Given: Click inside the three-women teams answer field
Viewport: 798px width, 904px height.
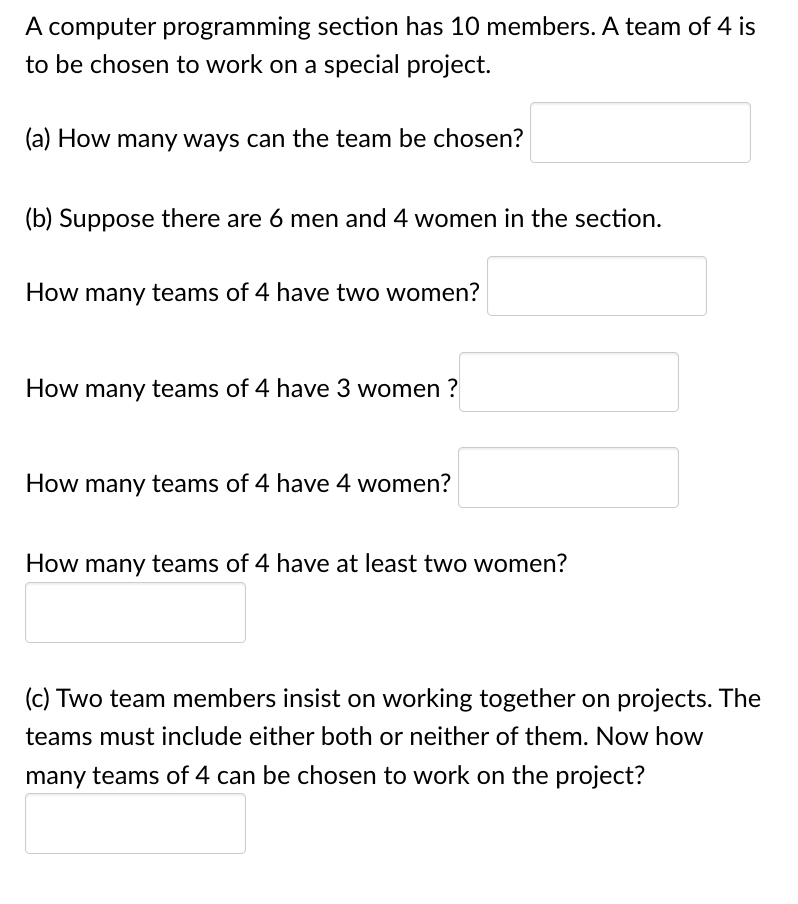Looking at the screenshot, I should (x=568, y=381).
